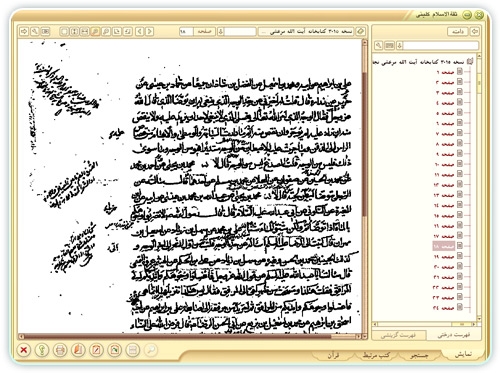Viewport: 500px width, 373px height.
Task: Click the on-screen keyboard icon in tree panel
Action: point(389,45)
